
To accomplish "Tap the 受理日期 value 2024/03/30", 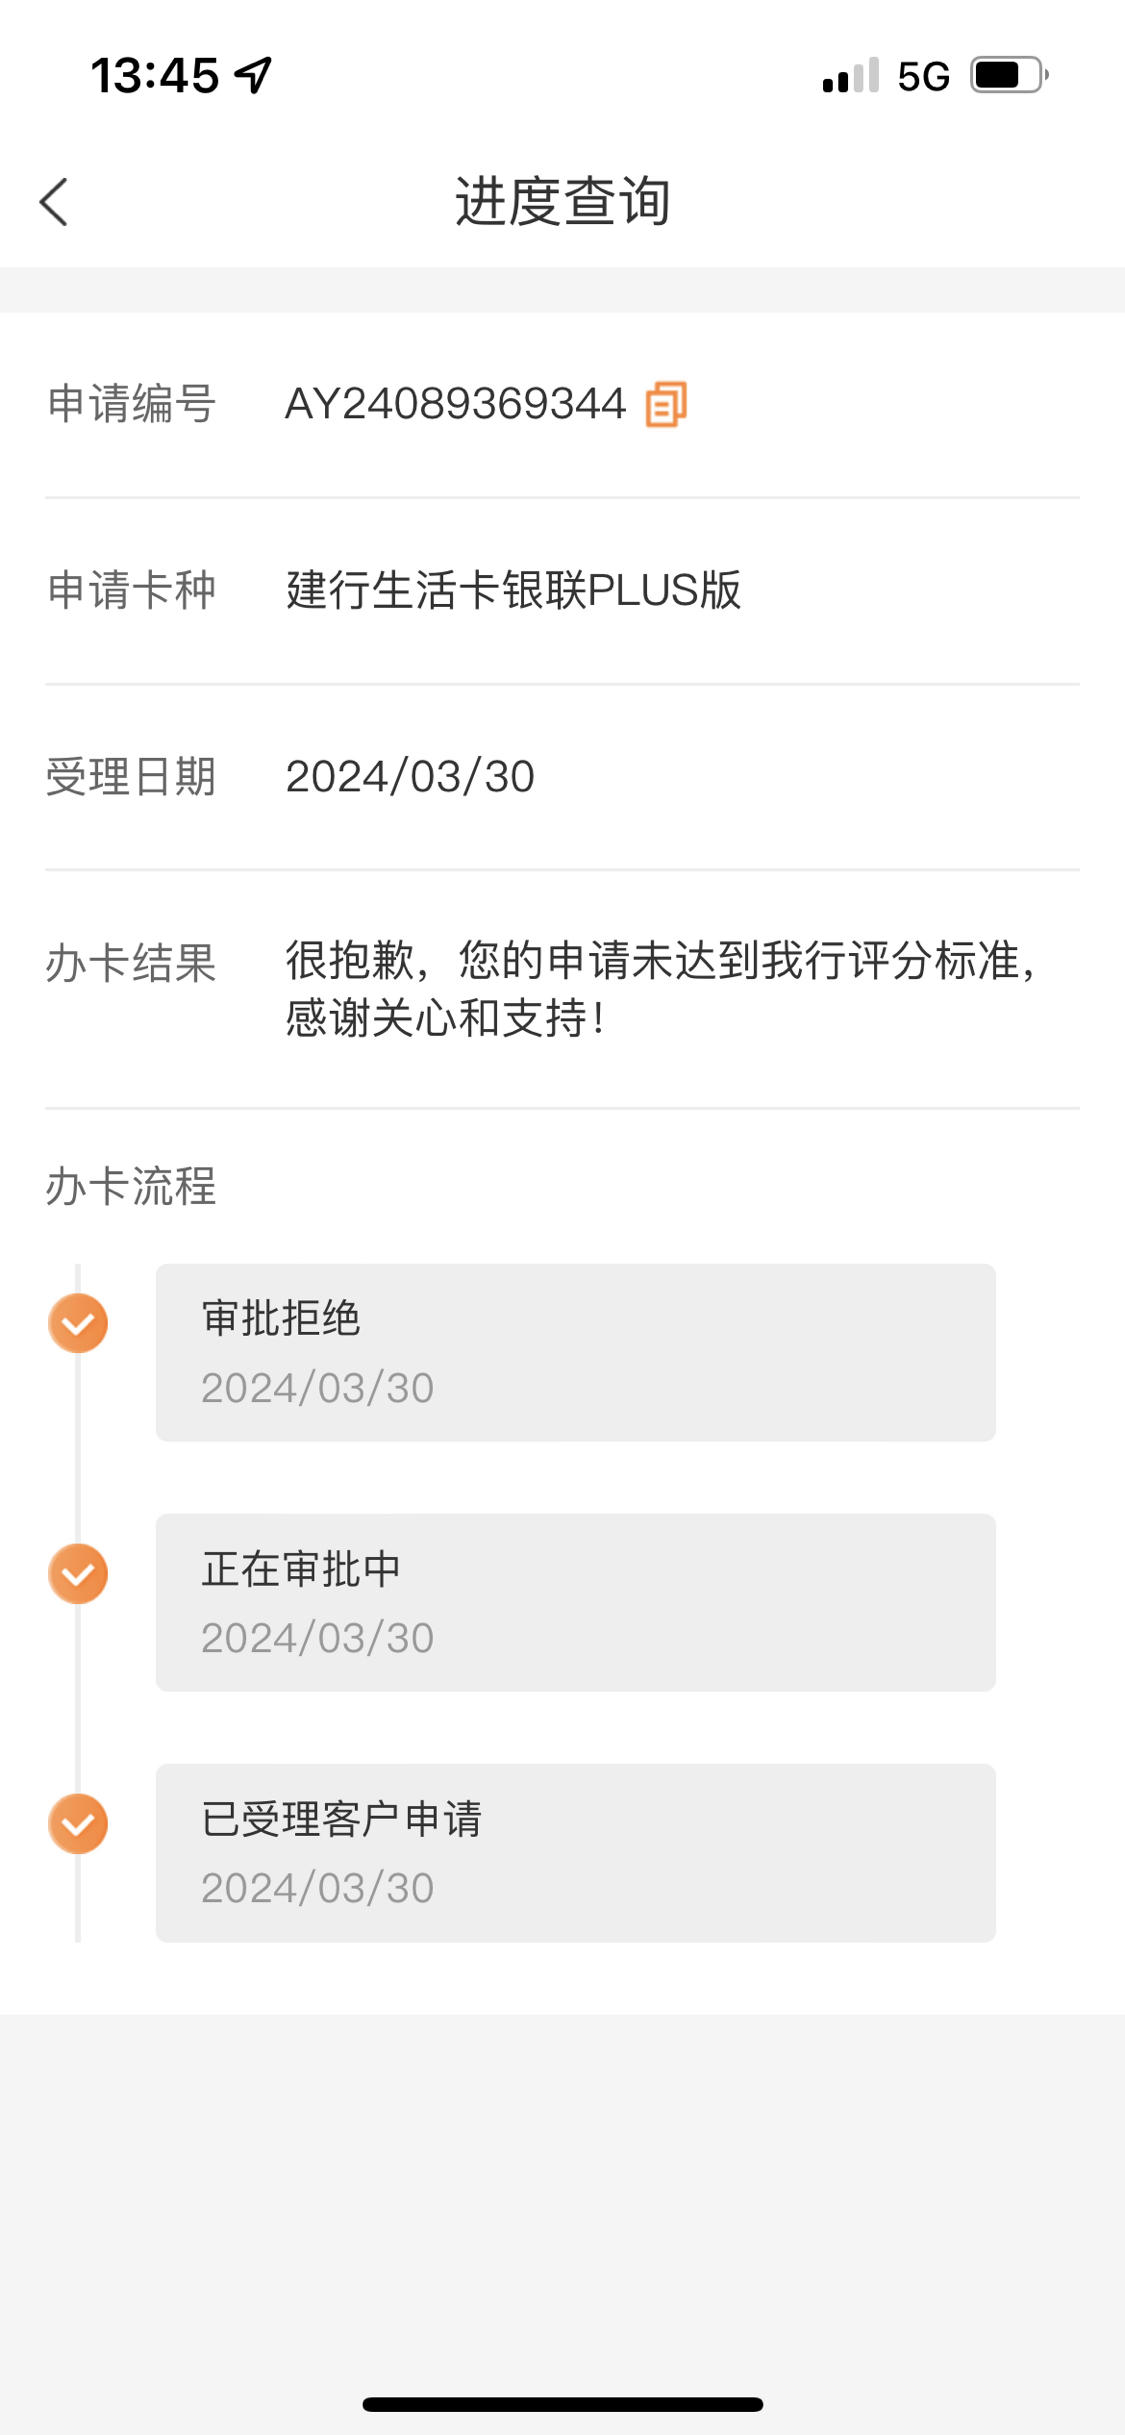I will coord(410,777).
